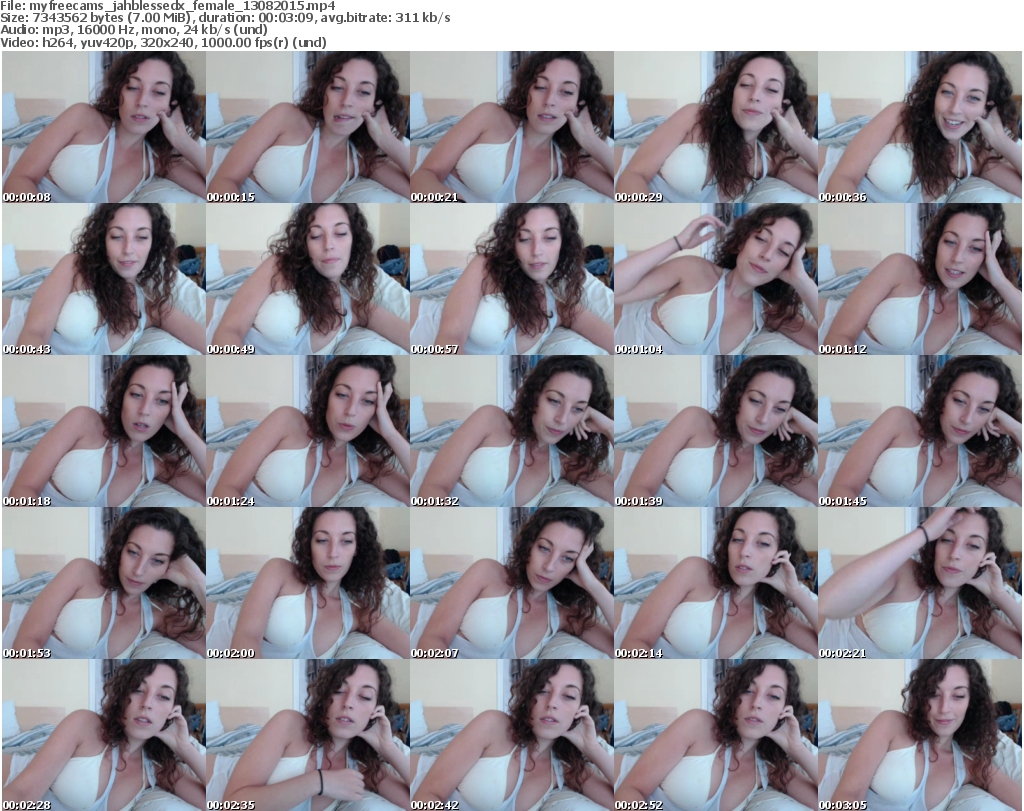This screenshot has height=811, width=1024.
Task: Click the frame timestamped 00:01:04
Action: tap(715, 279)
